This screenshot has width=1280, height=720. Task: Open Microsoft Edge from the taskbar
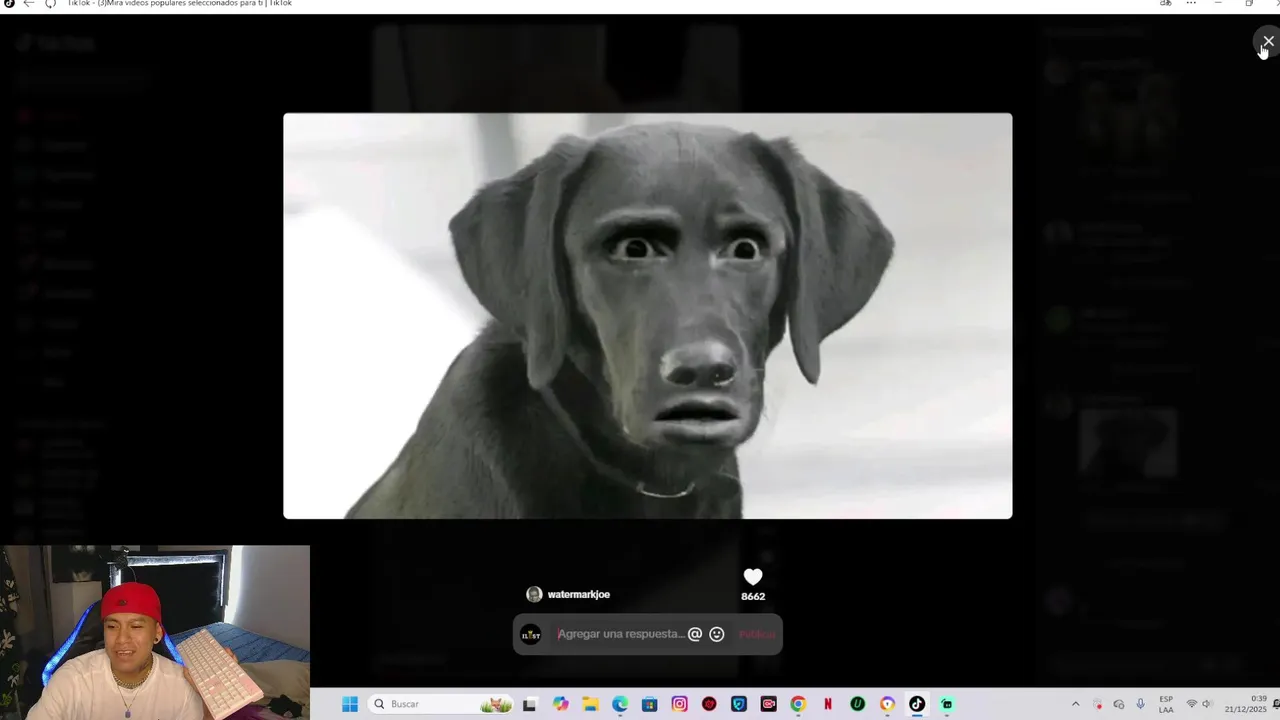620,704
